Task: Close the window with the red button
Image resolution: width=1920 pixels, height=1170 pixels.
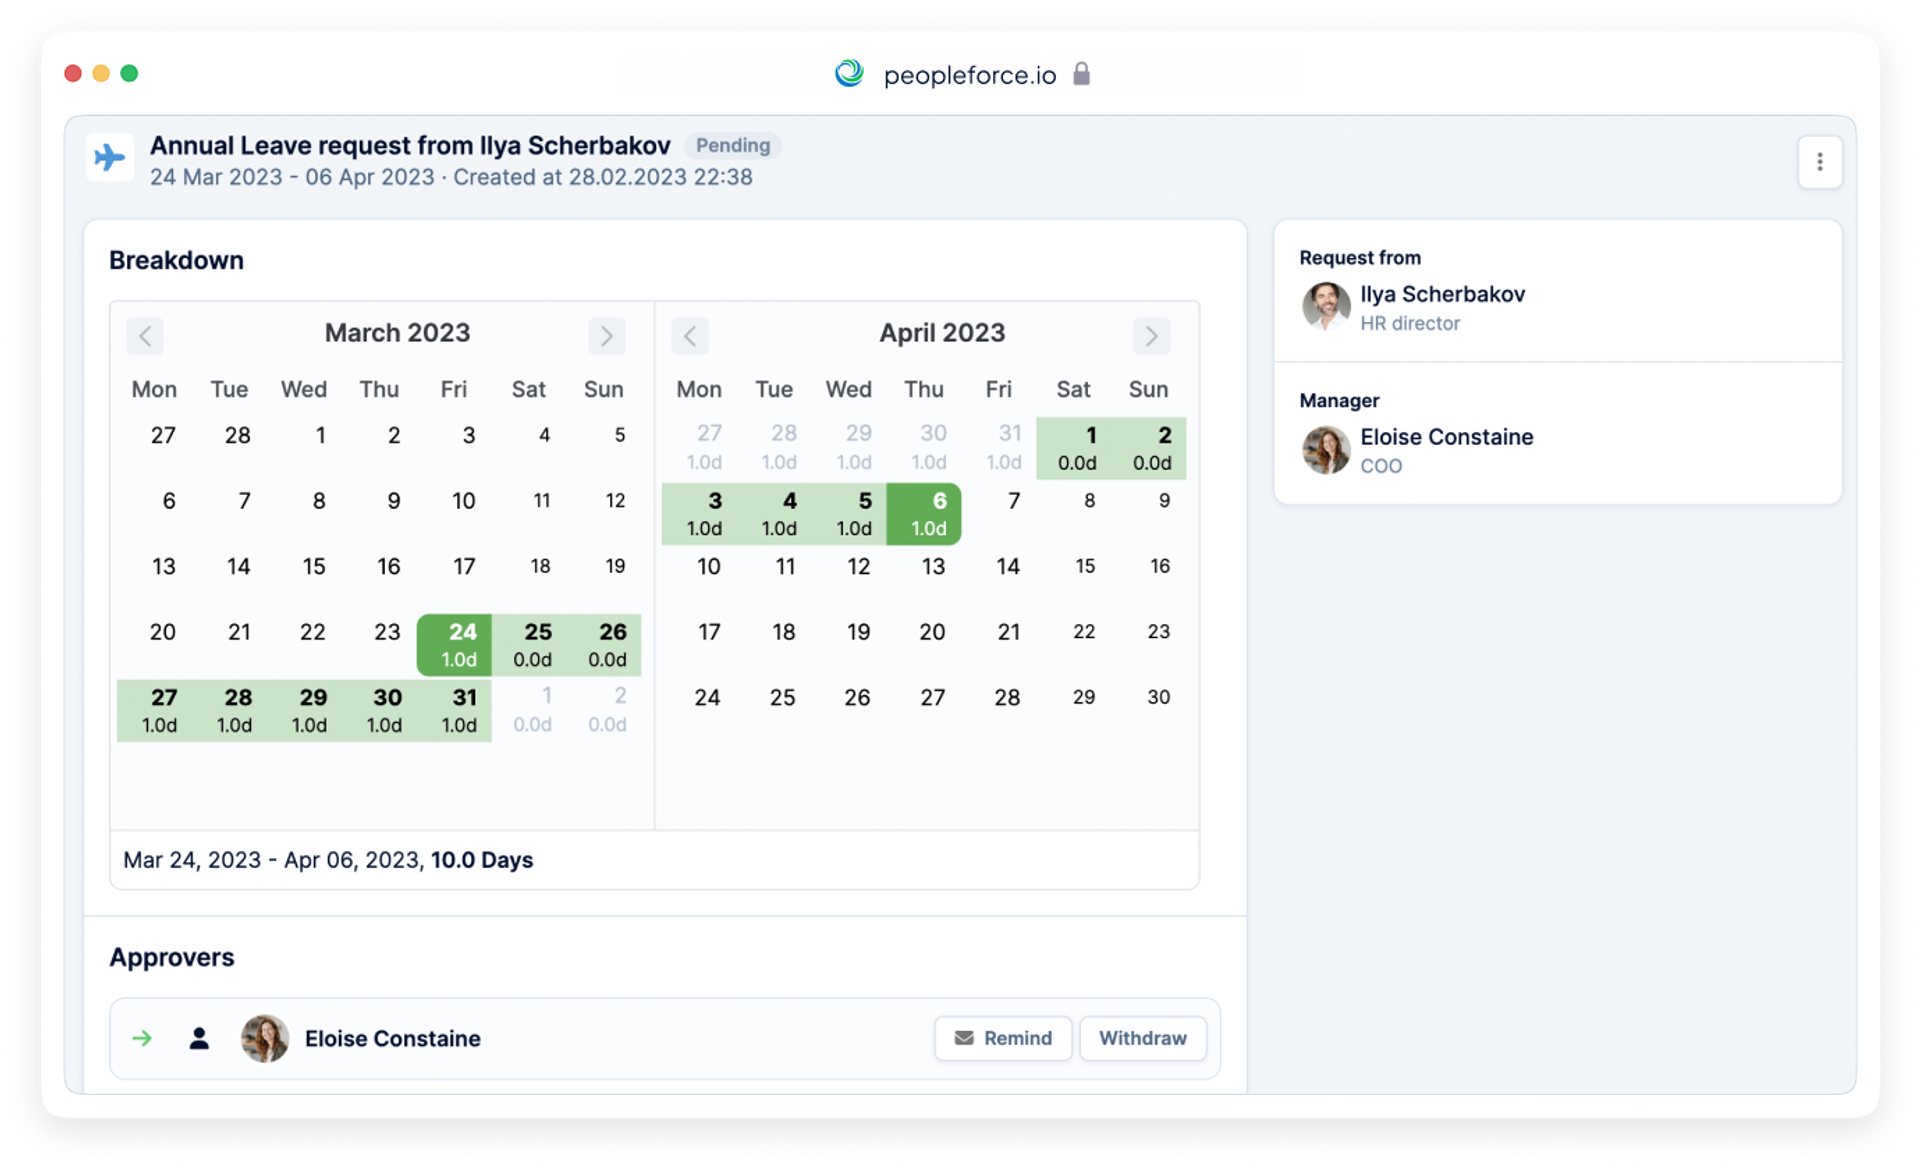Action: (x=73, y=73)
